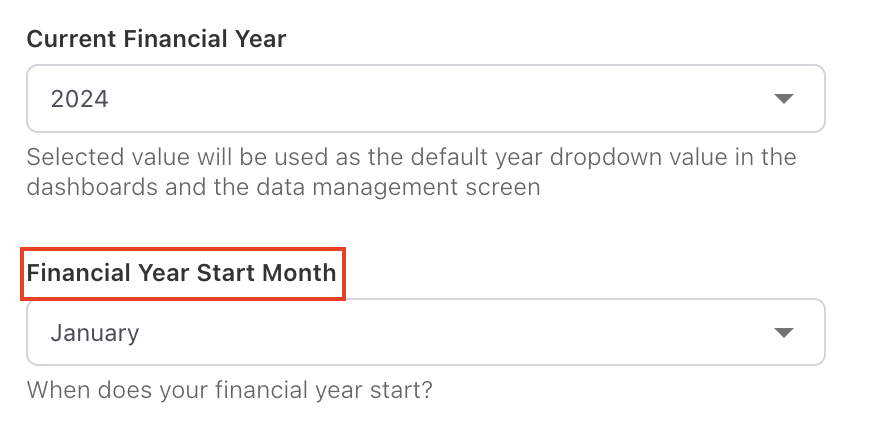Click the "When does your financial year start?" text
Viewport: 892px width, 432px height.
pos(229,389)
